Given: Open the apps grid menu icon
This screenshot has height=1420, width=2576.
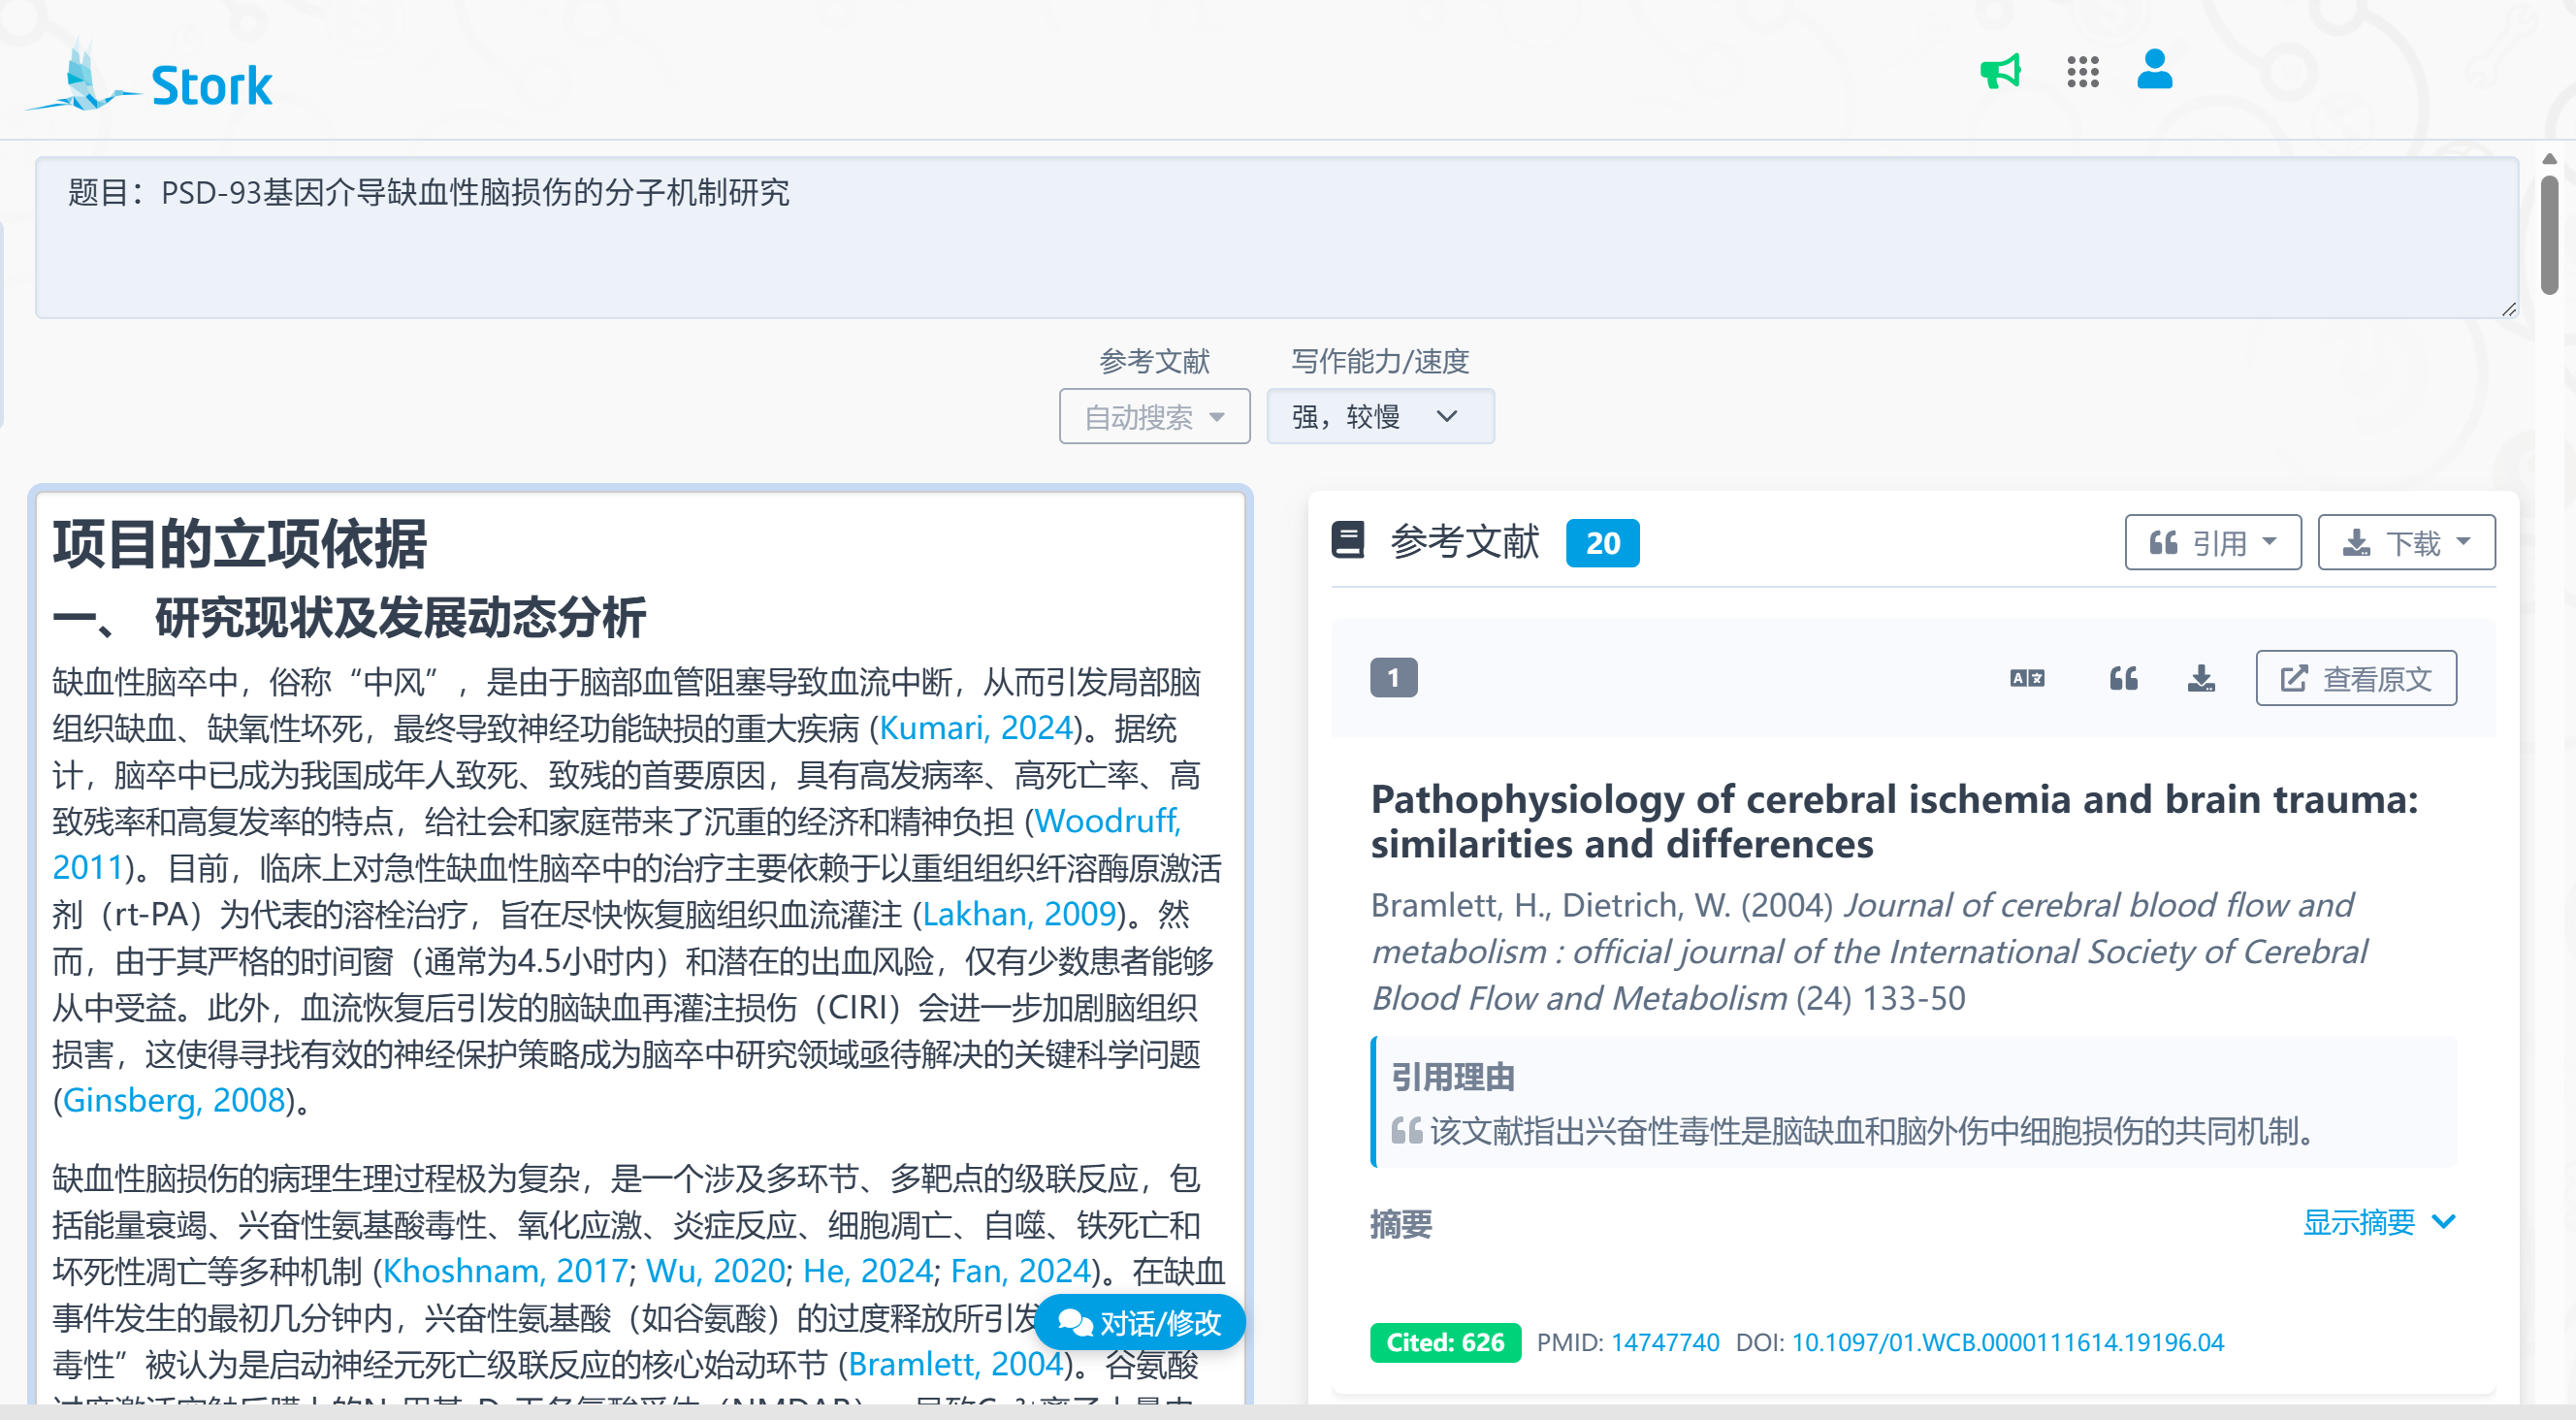Looking at the screenshot, I should (x=2082, y=72).
